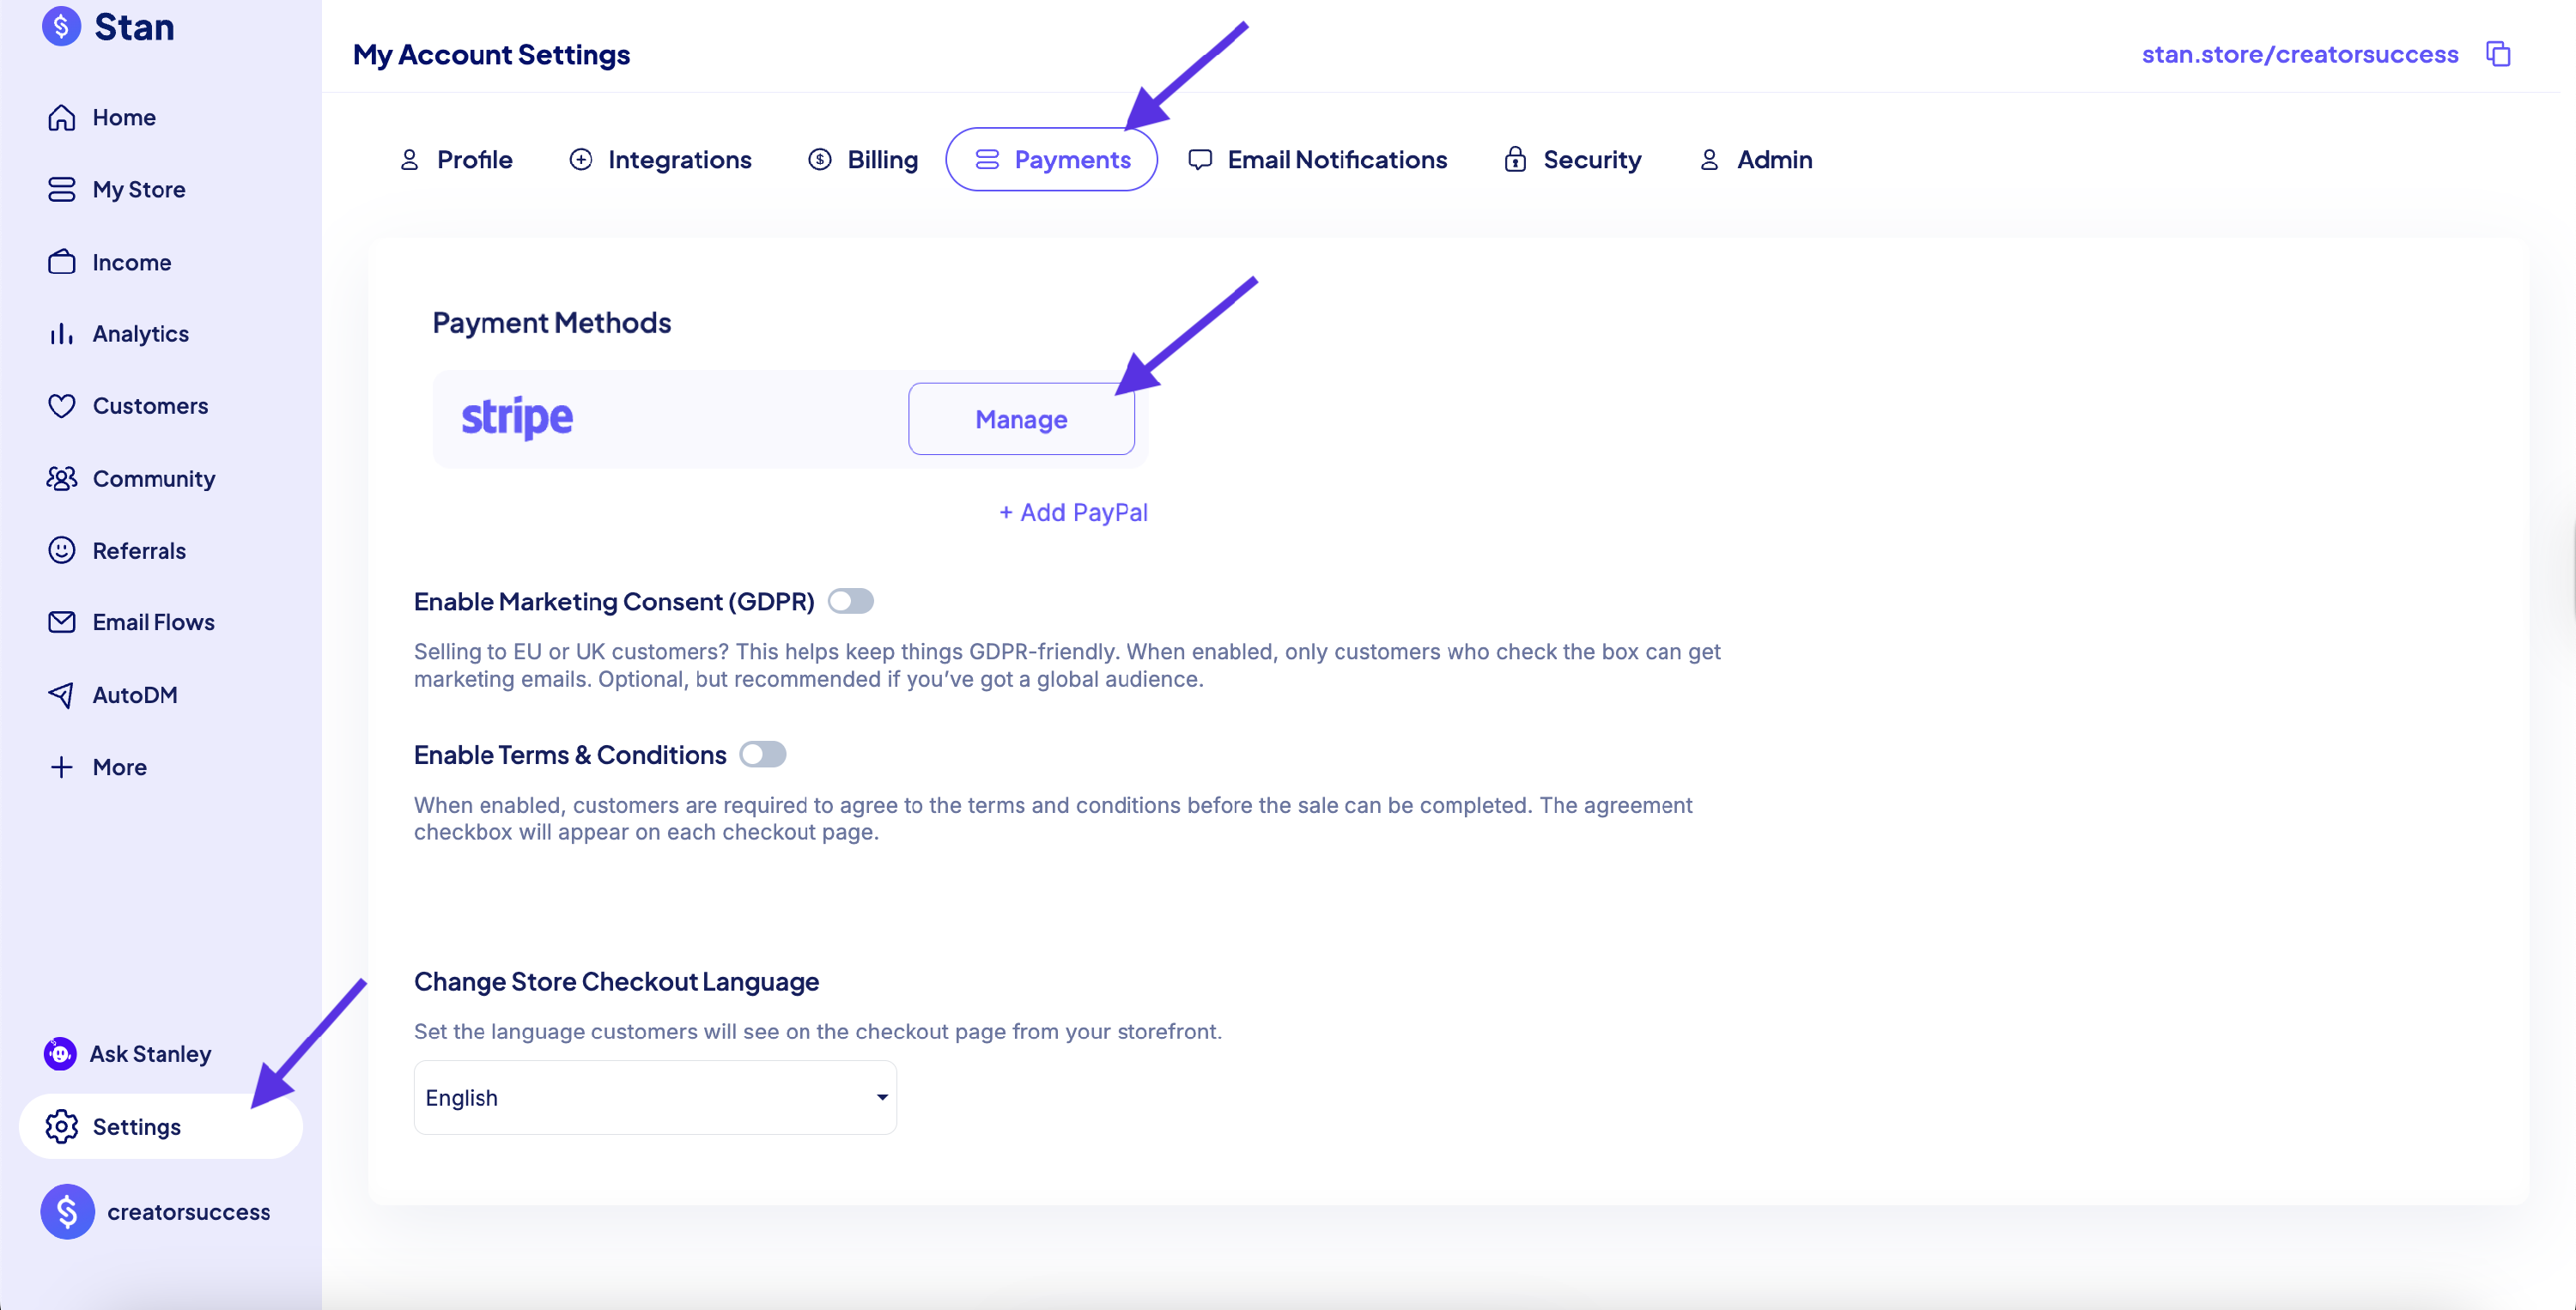Click the Stripe logo
This screenshot has height=1310, width=2576.
517,418
